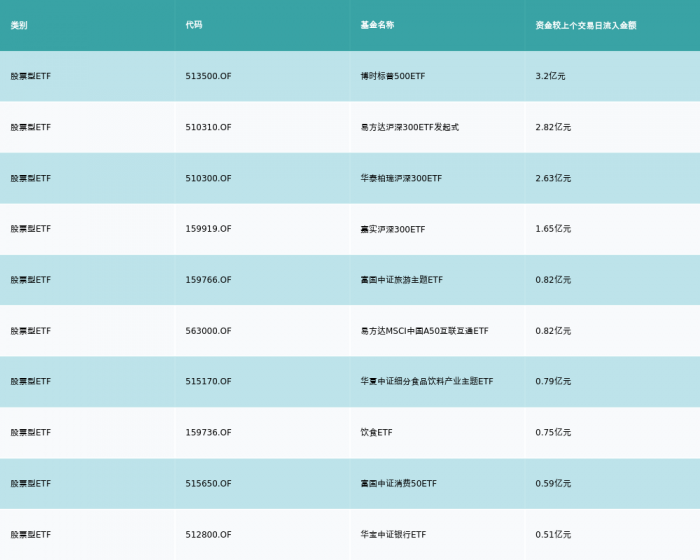Select fund name 富国中证消费50ETF

click(x=399, y=484)
